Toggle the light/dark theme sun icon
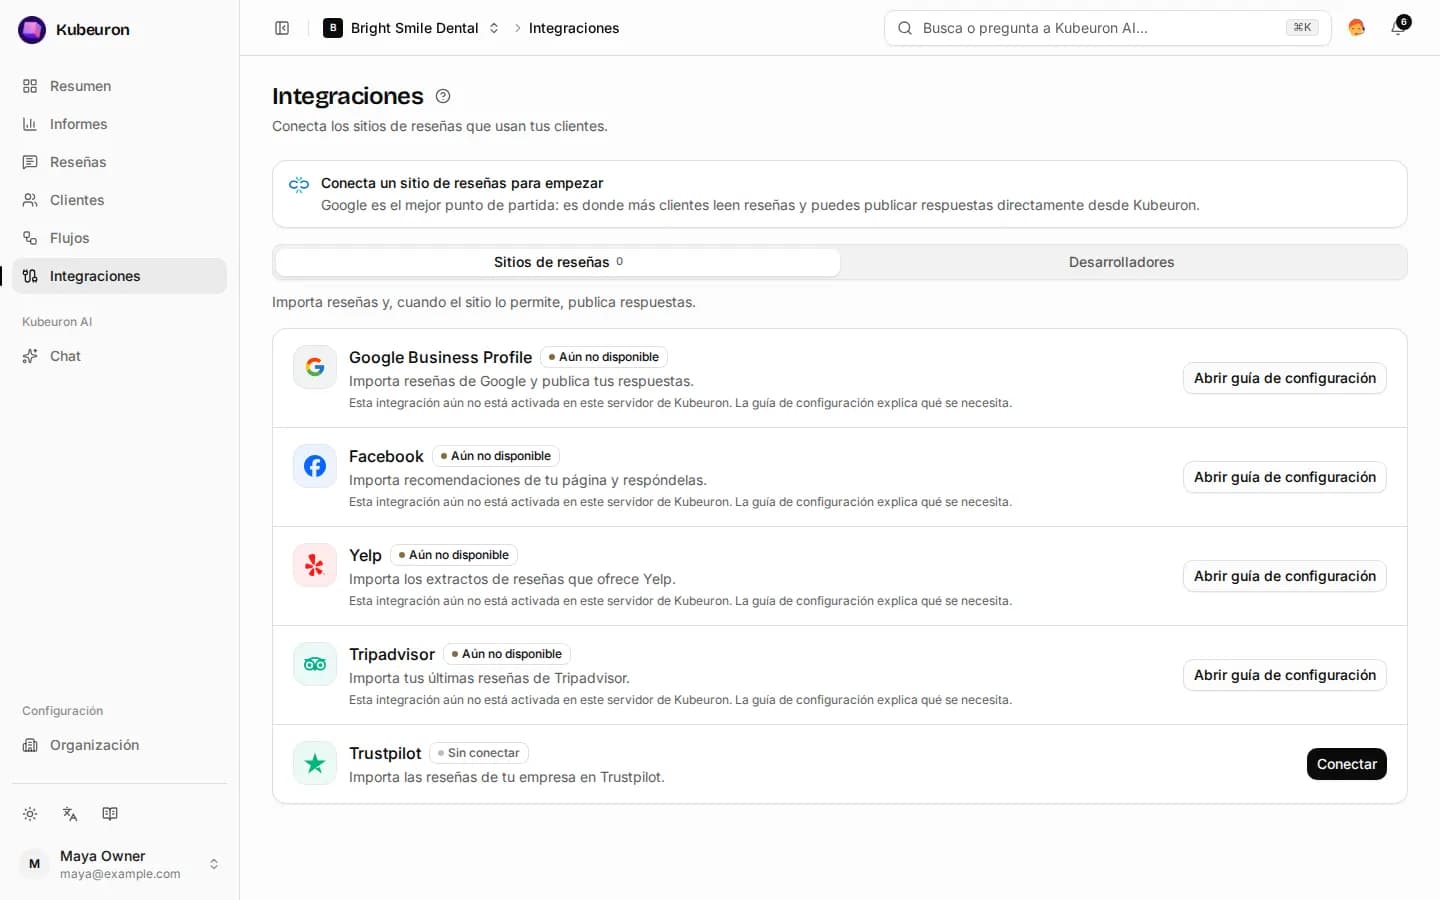This screenshot has width=1440, height=900. (x=30, y=814)
